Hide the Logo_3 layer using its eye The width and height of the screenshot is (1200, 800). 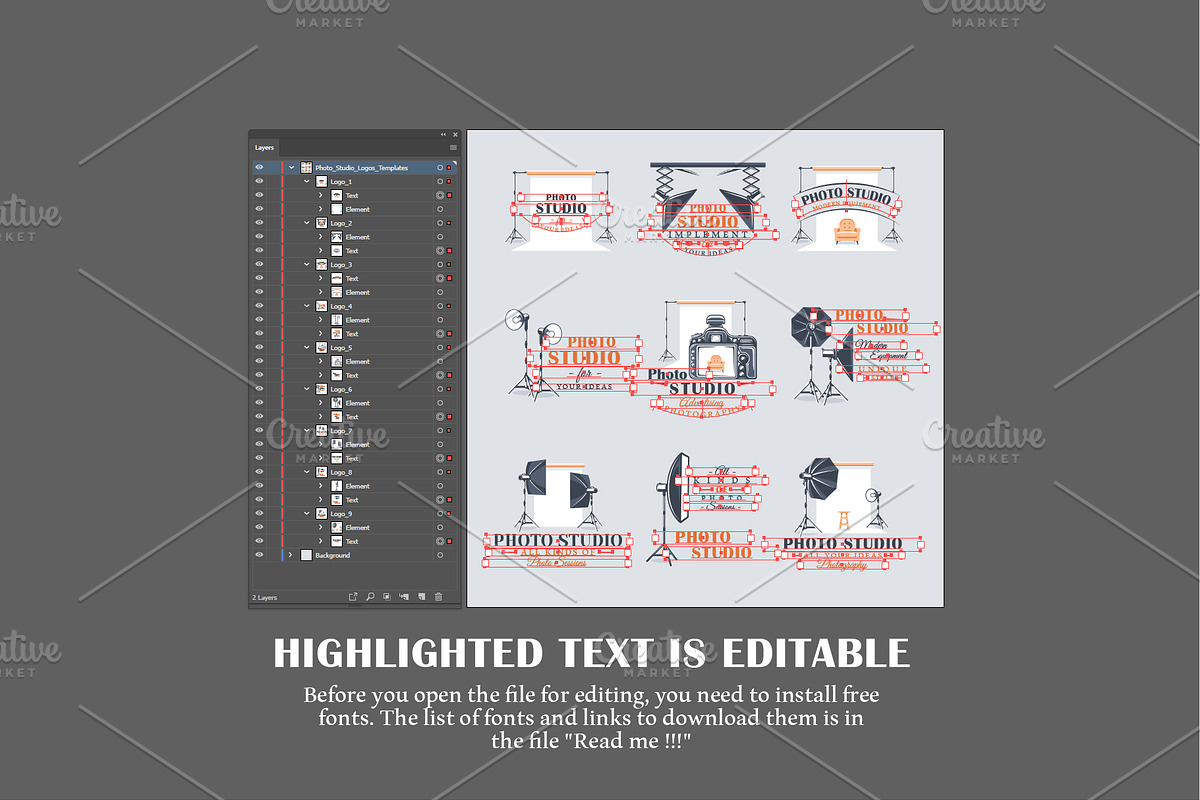point(259,265)
